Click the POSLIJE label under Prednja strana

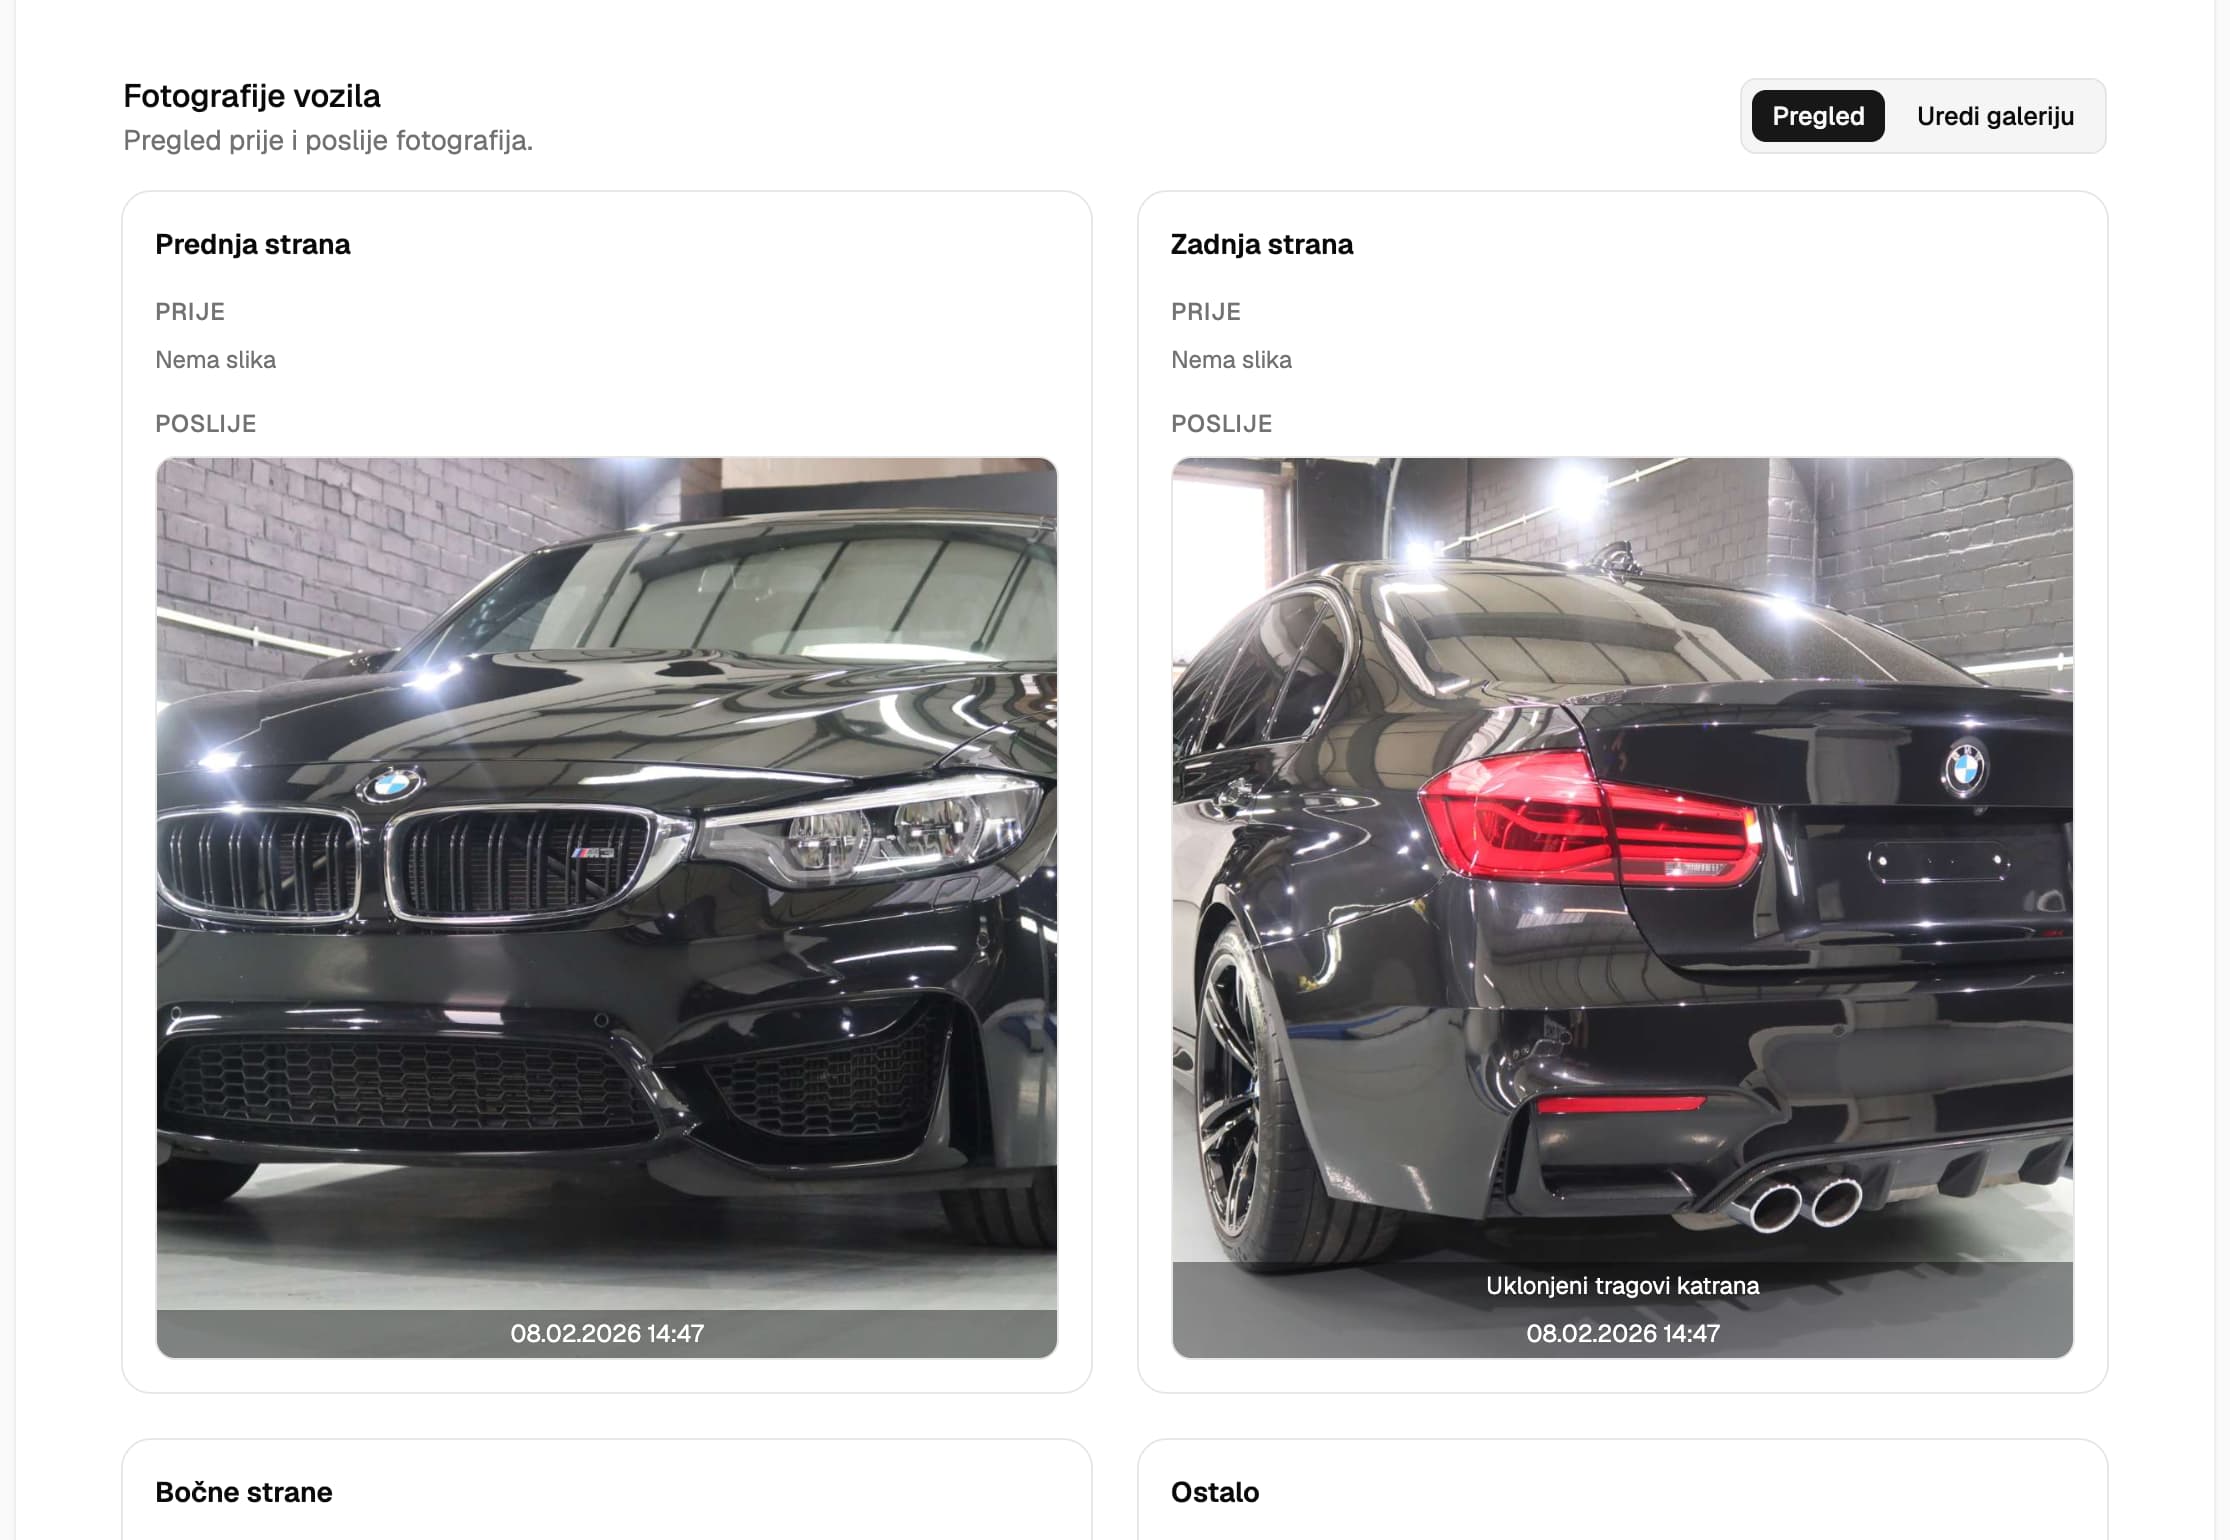point(206,424)
